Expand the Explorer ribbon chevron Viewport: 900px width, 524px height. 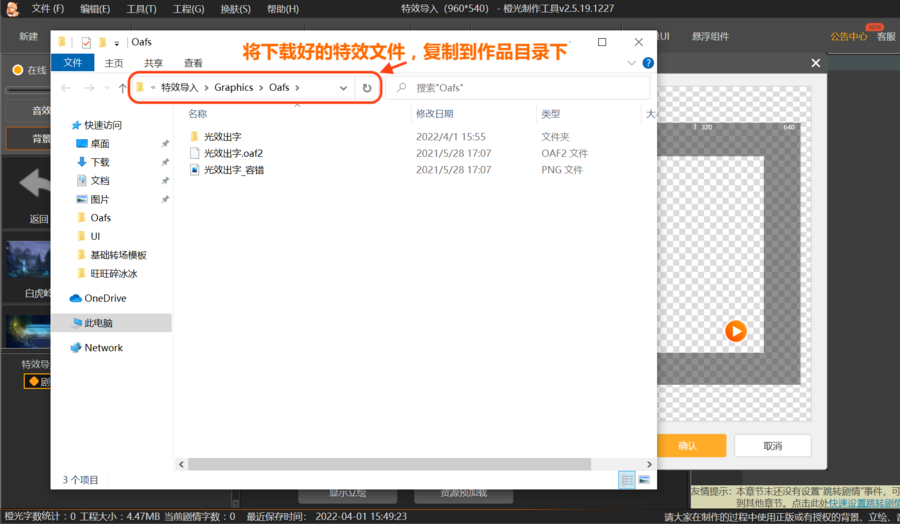coord(631,63)
